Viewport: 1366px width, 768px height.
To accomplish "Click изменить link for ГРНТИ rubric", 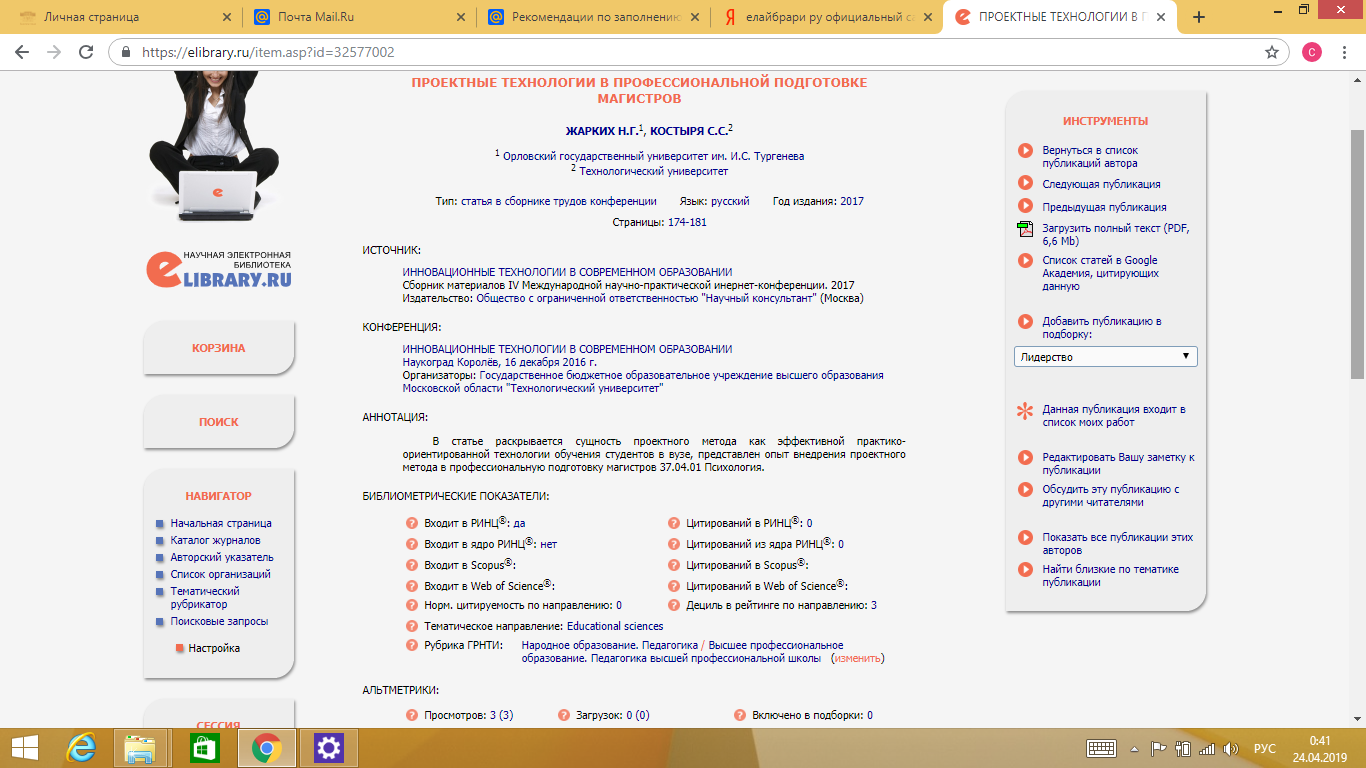I will tap(857, 659).
